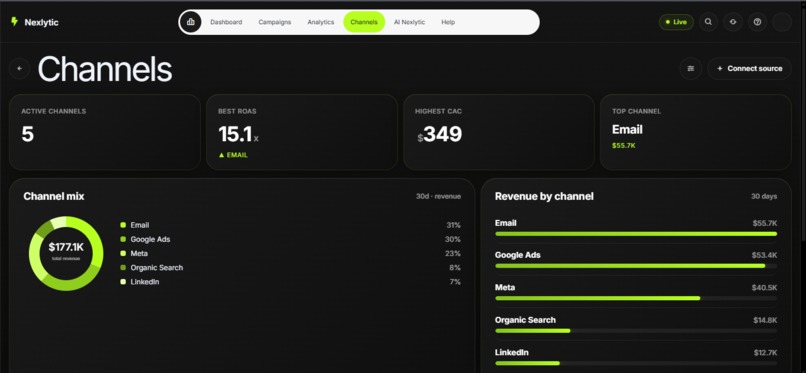Open the Campaigns tab
Viewport: 806px width, 373px height.
click(274, 22)
